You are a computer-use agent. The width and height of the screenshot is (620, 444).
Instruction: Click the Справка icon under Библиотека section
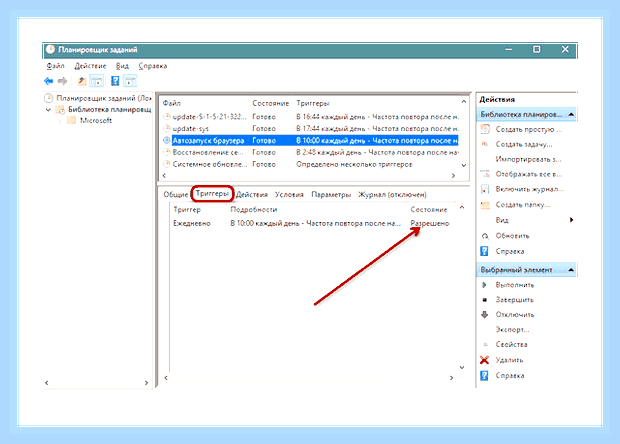pyautogui.click(x=484, y=251)
